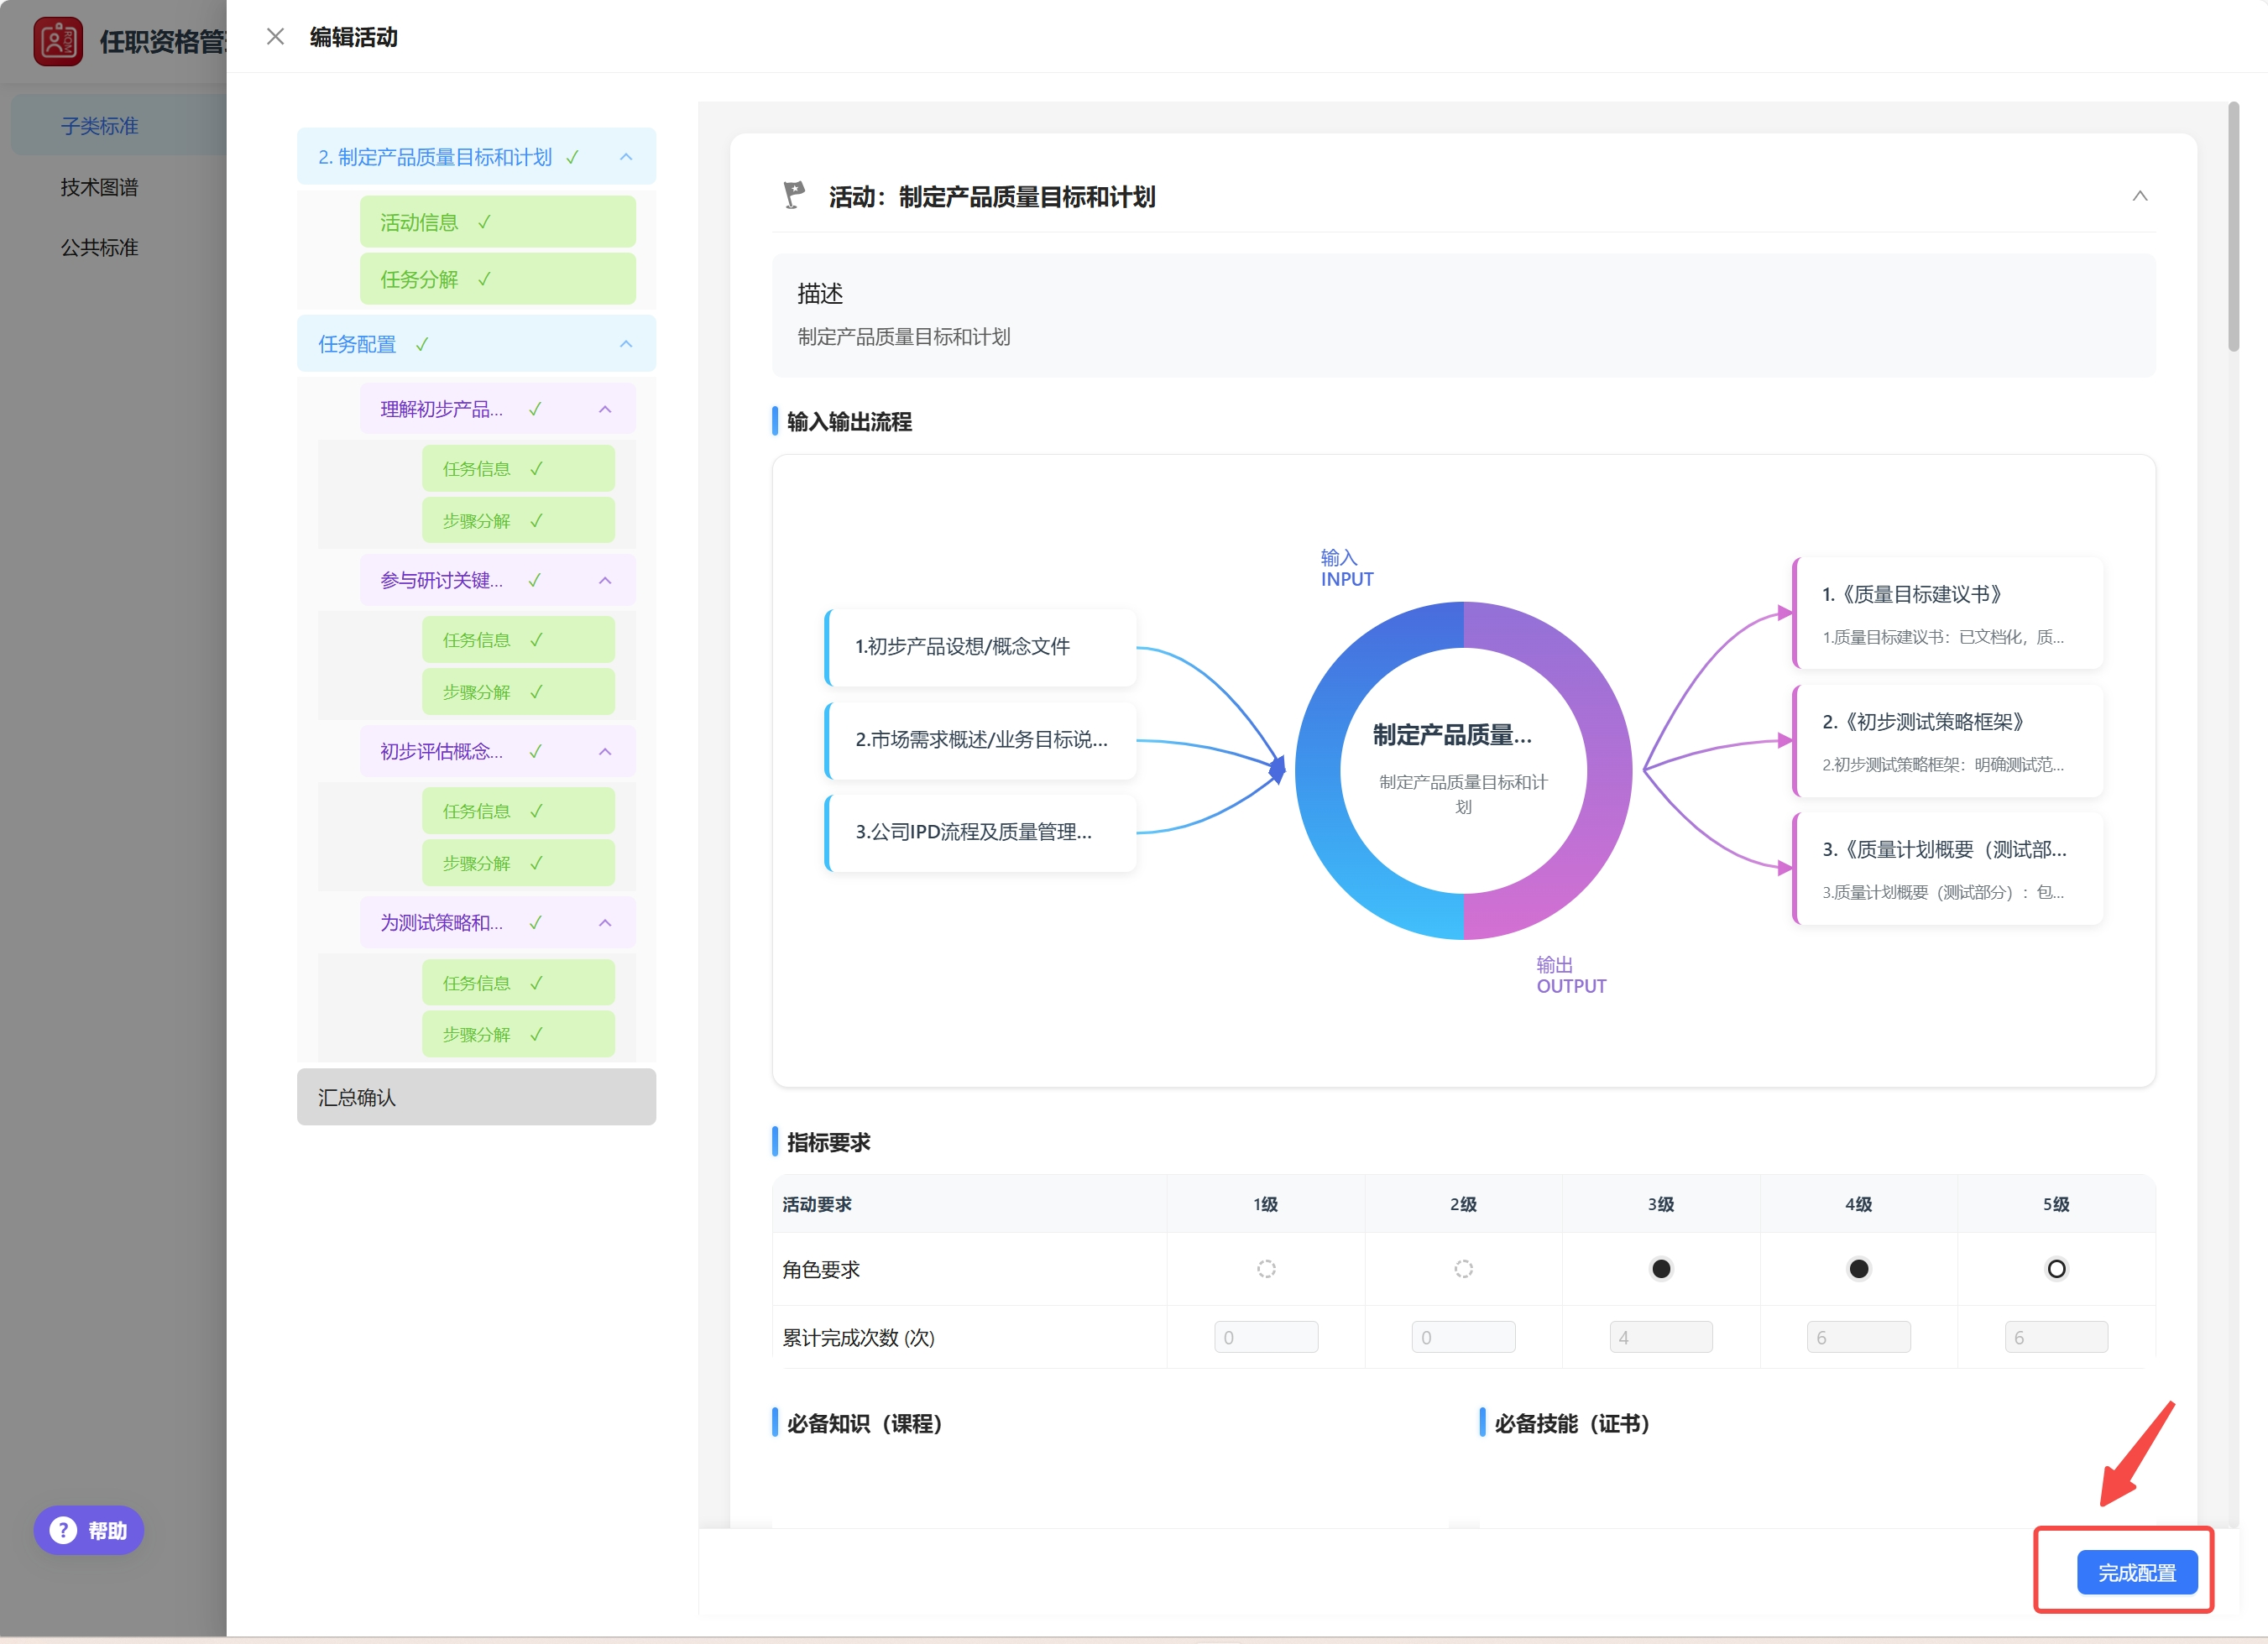The height and width of the screenshot is (1644, 2268).
Task: Select 角色要求 radio under 5级
Action: point(2056,1269)
